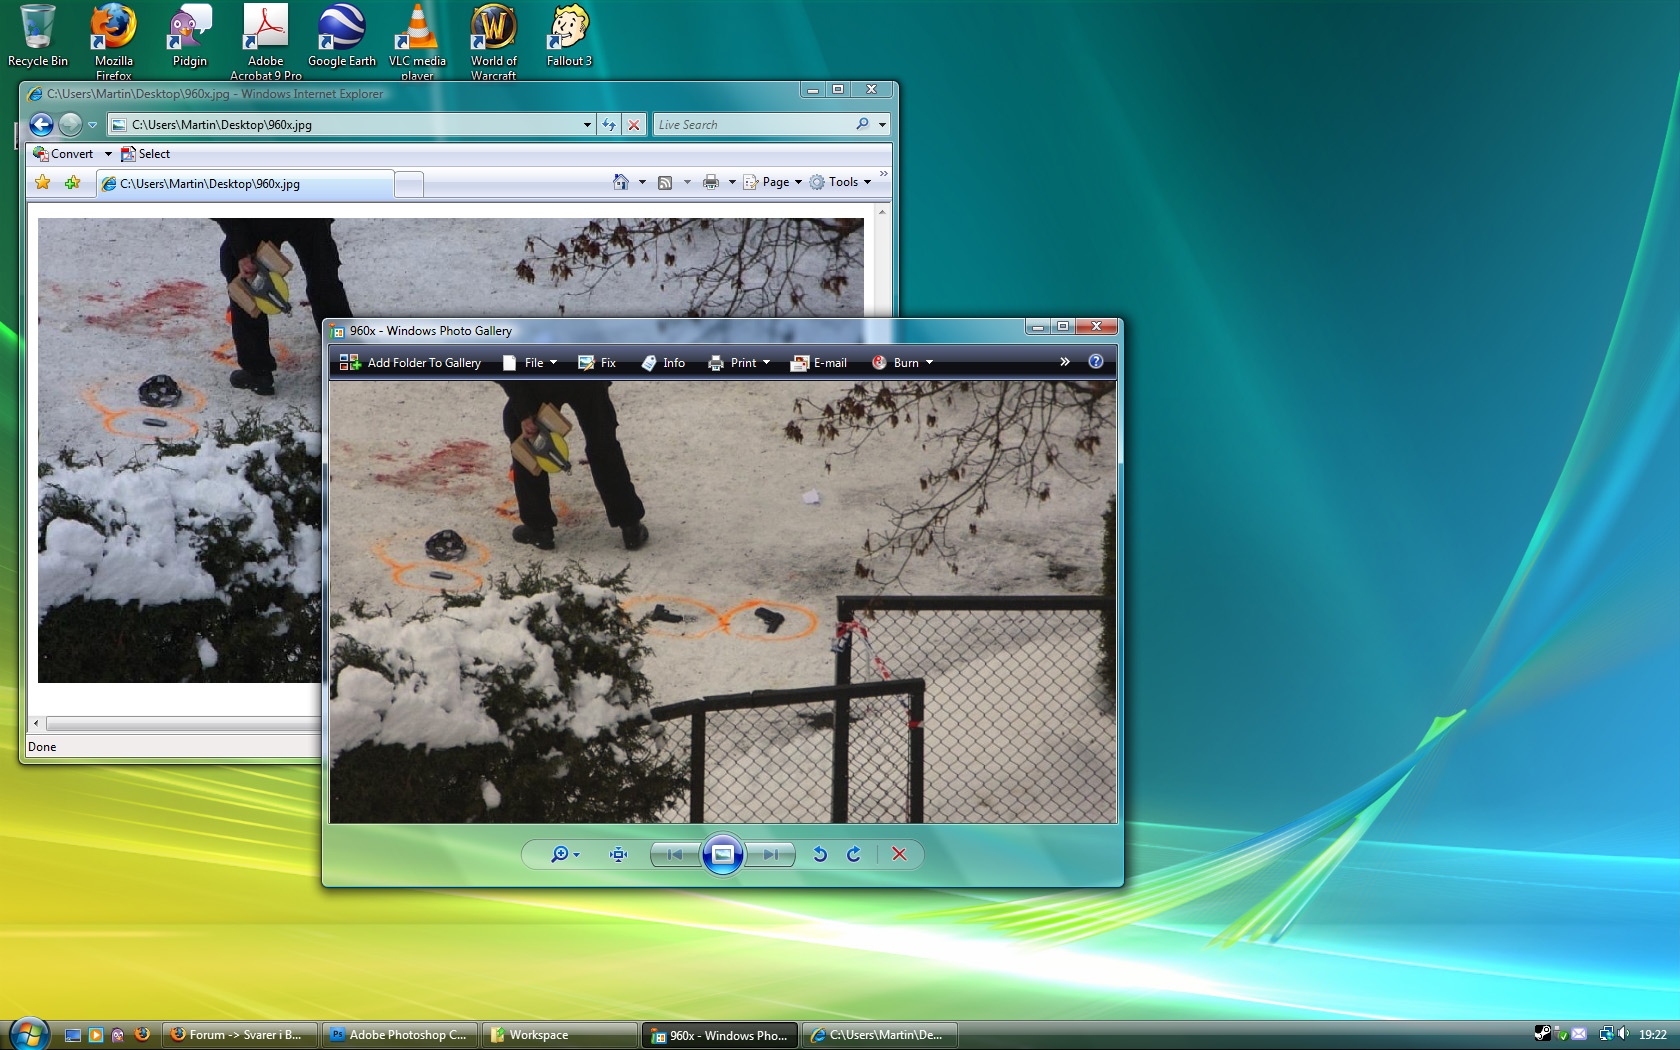This screenshot has width=1680, height=1050.
Task: Click the Home icon in Internet Explorer
Action: click(621, 182)
